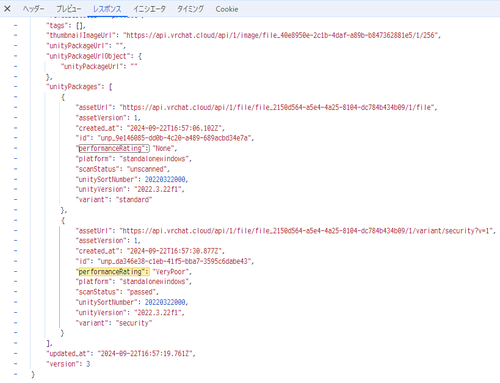The image size is (500, 383).
Task: Click the fold marker on the tags line
Action: [15, 25]
